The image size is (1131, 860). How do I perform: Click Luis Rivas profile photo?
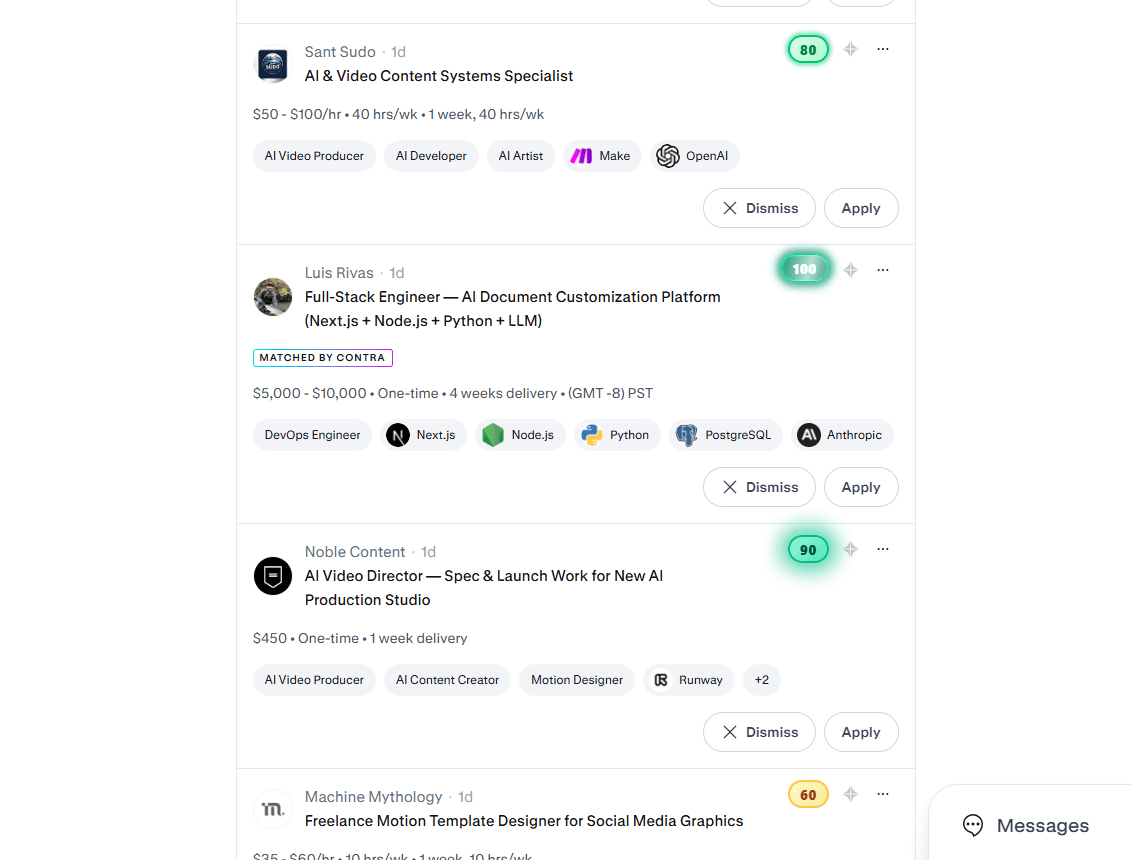tap(273, 297)
